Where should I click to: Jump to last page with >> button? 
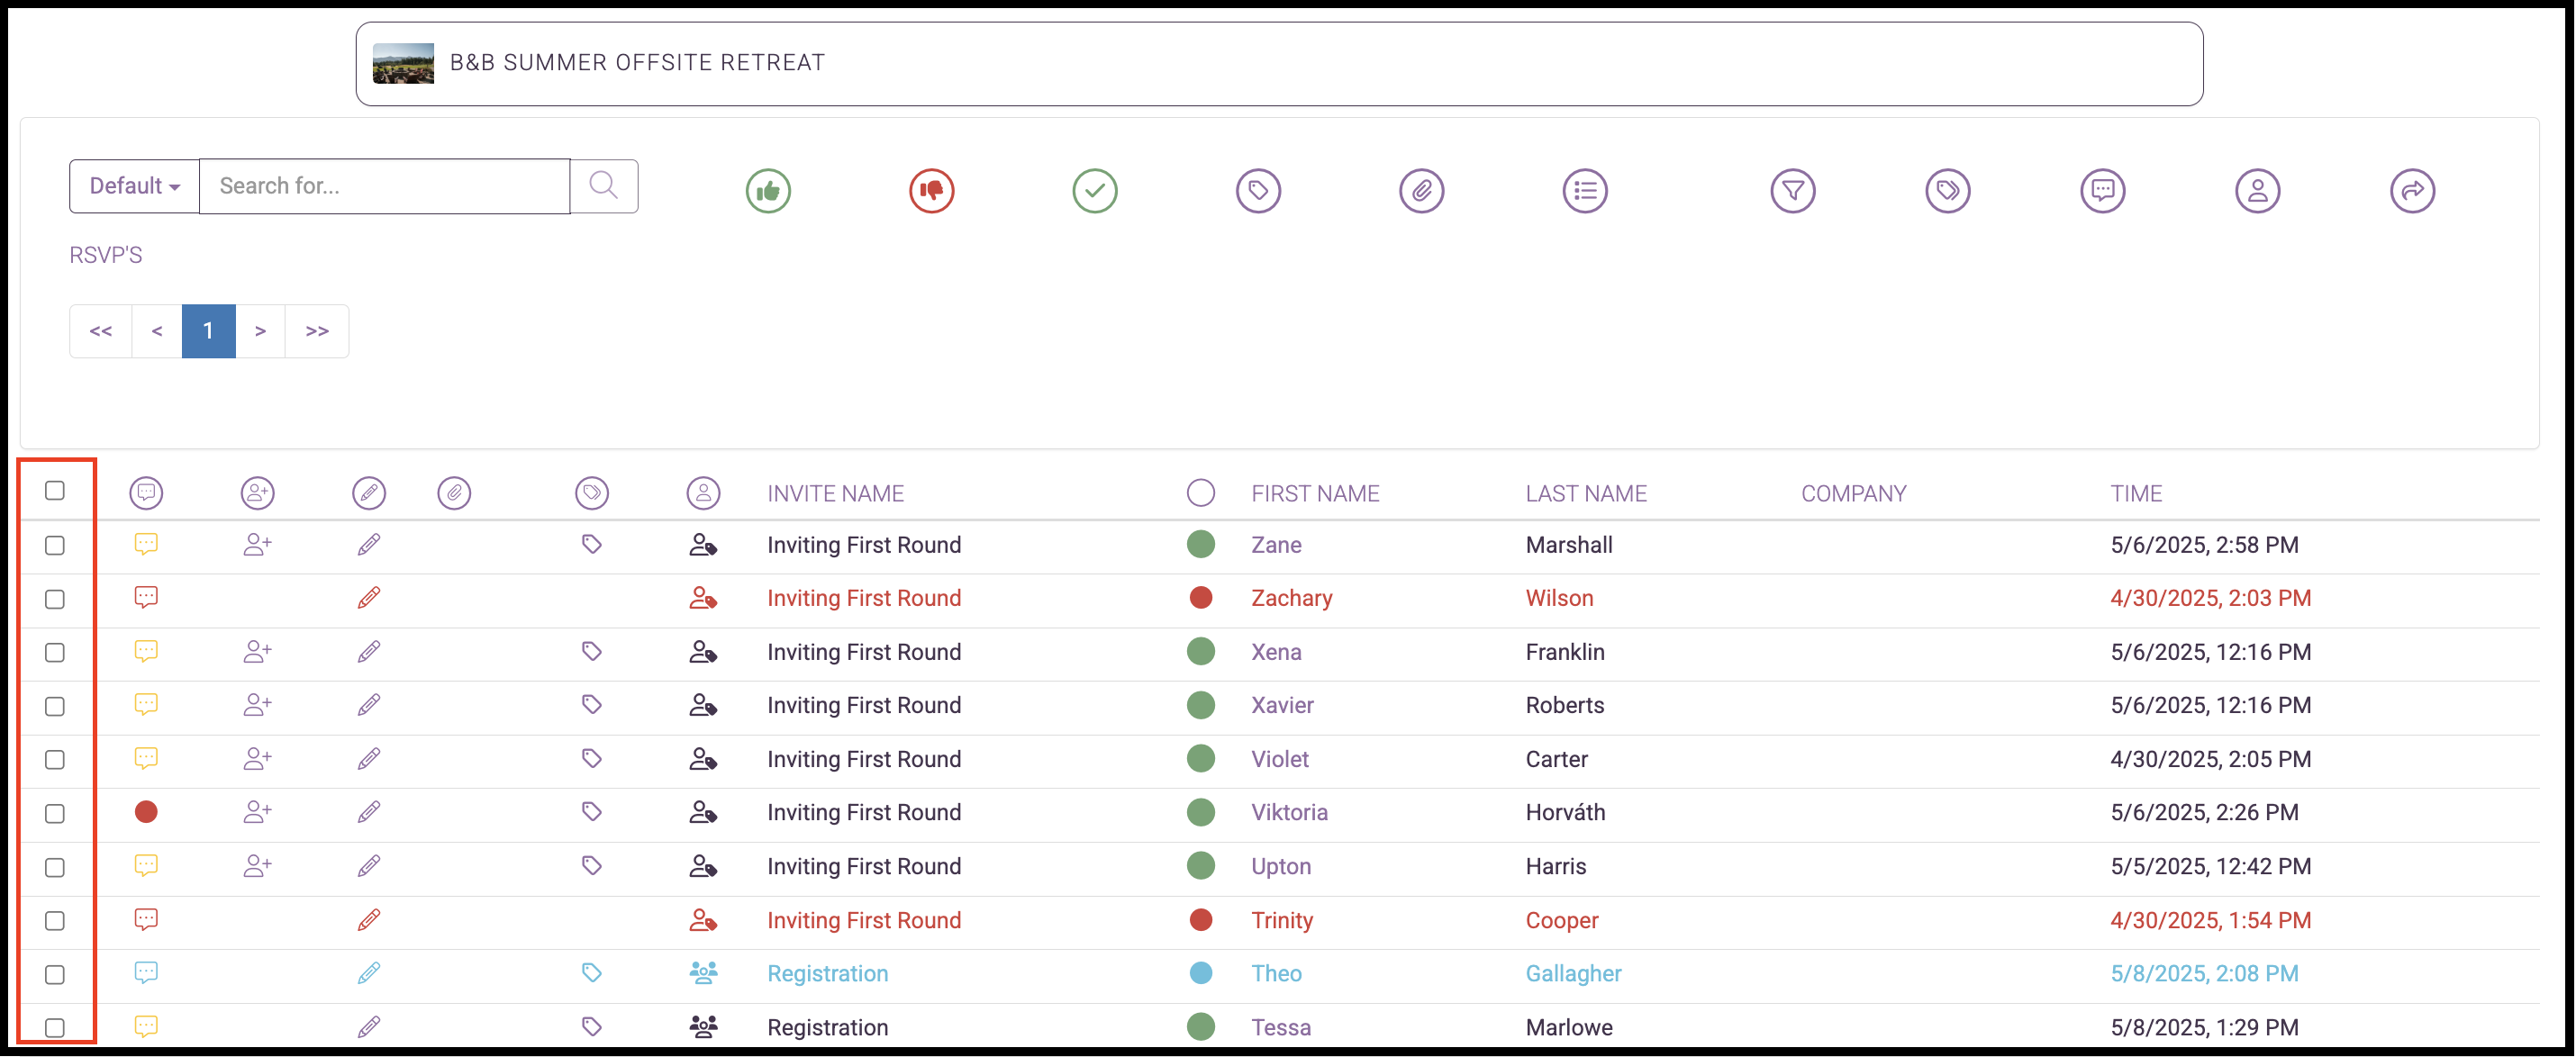coord(317,331)
